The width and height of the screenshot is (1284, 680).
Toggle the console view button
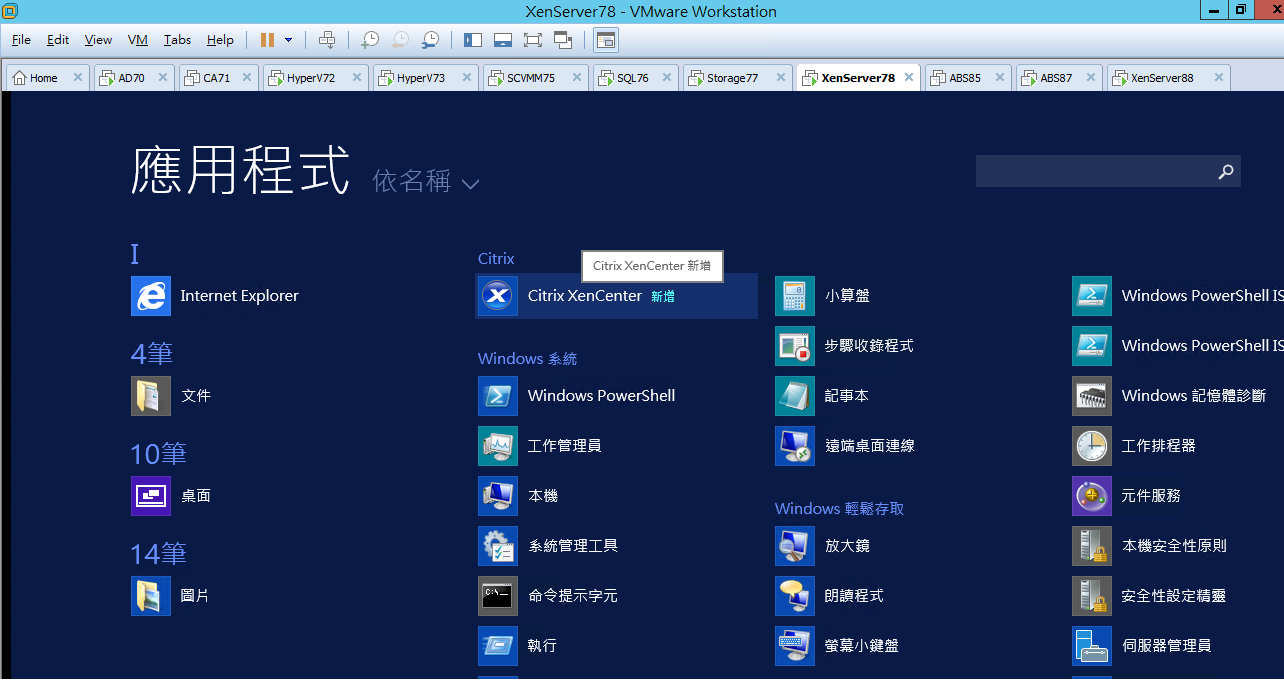coord(606,40)
